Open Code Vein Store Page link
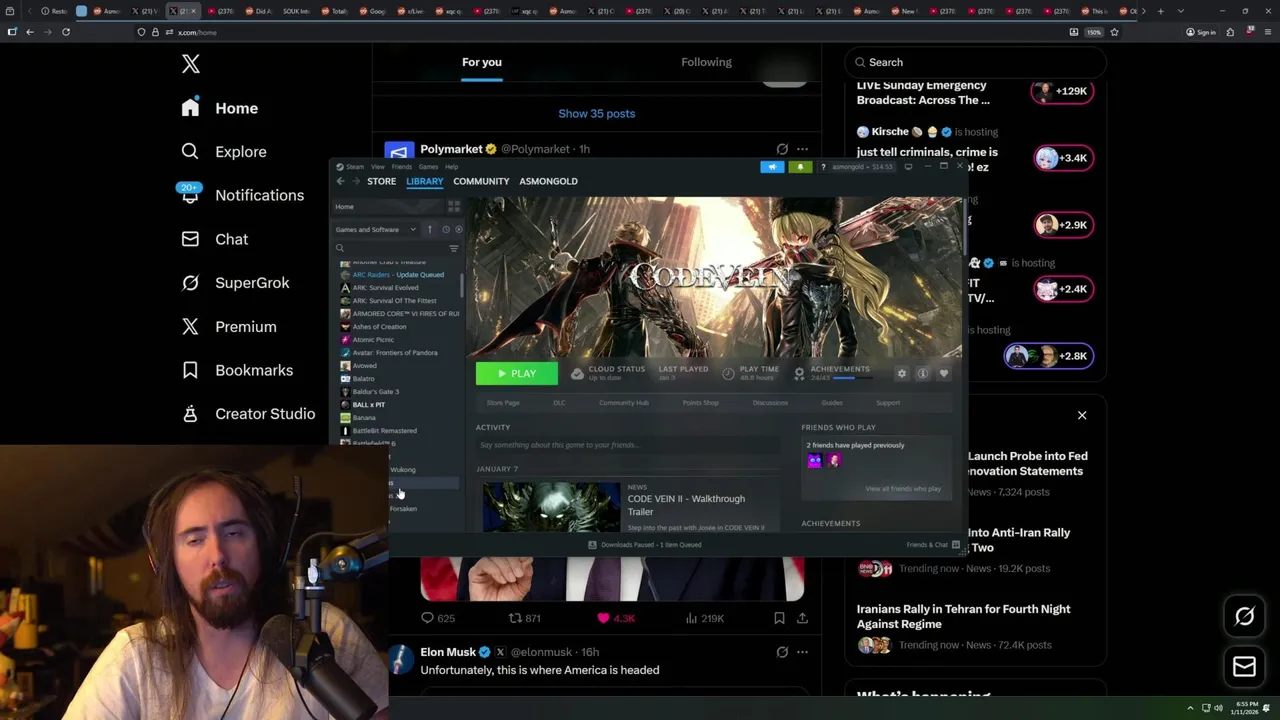The width and height of the screenshot is (1280, 720). 503,403
